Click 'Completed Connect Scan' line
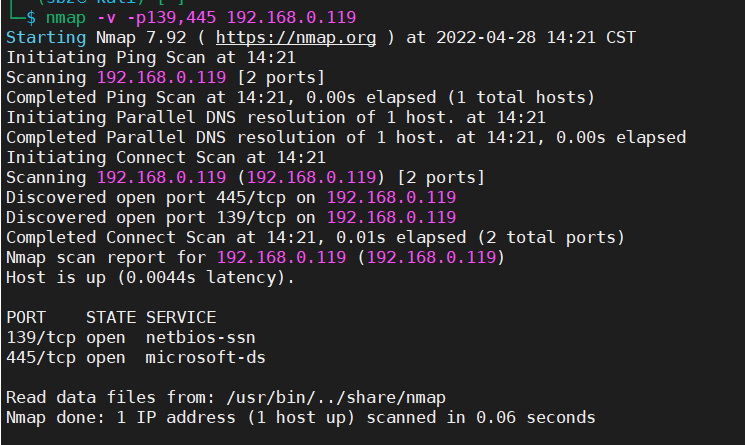The image size is (745, 445). pos(315,237)
